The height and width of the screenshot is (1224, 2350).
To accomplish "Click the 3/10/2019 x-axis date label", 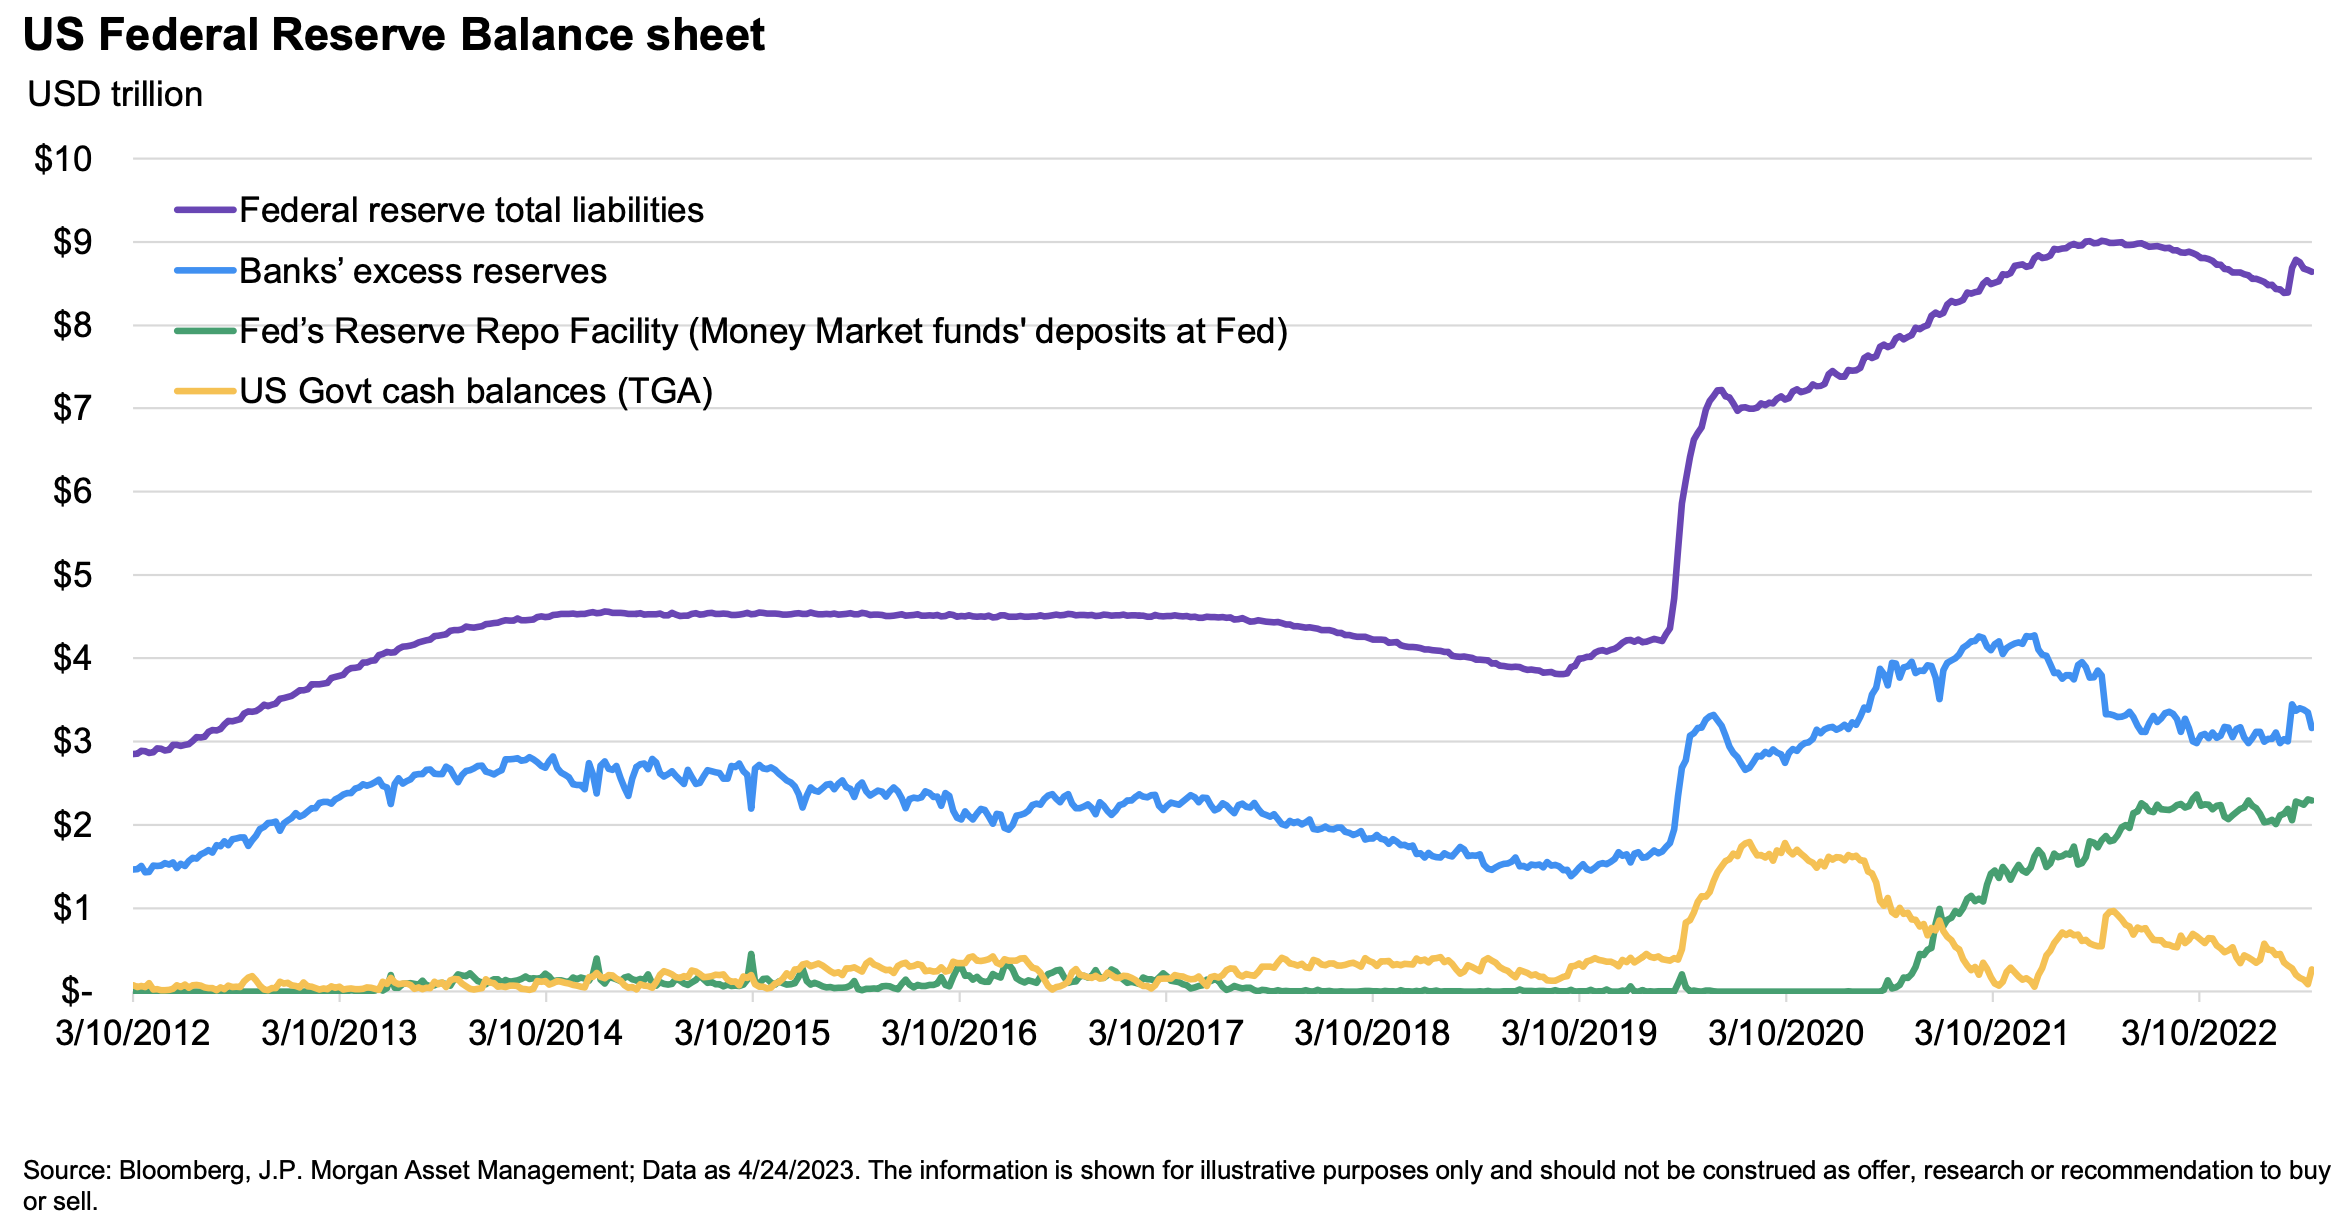I will (1579, 1033).
